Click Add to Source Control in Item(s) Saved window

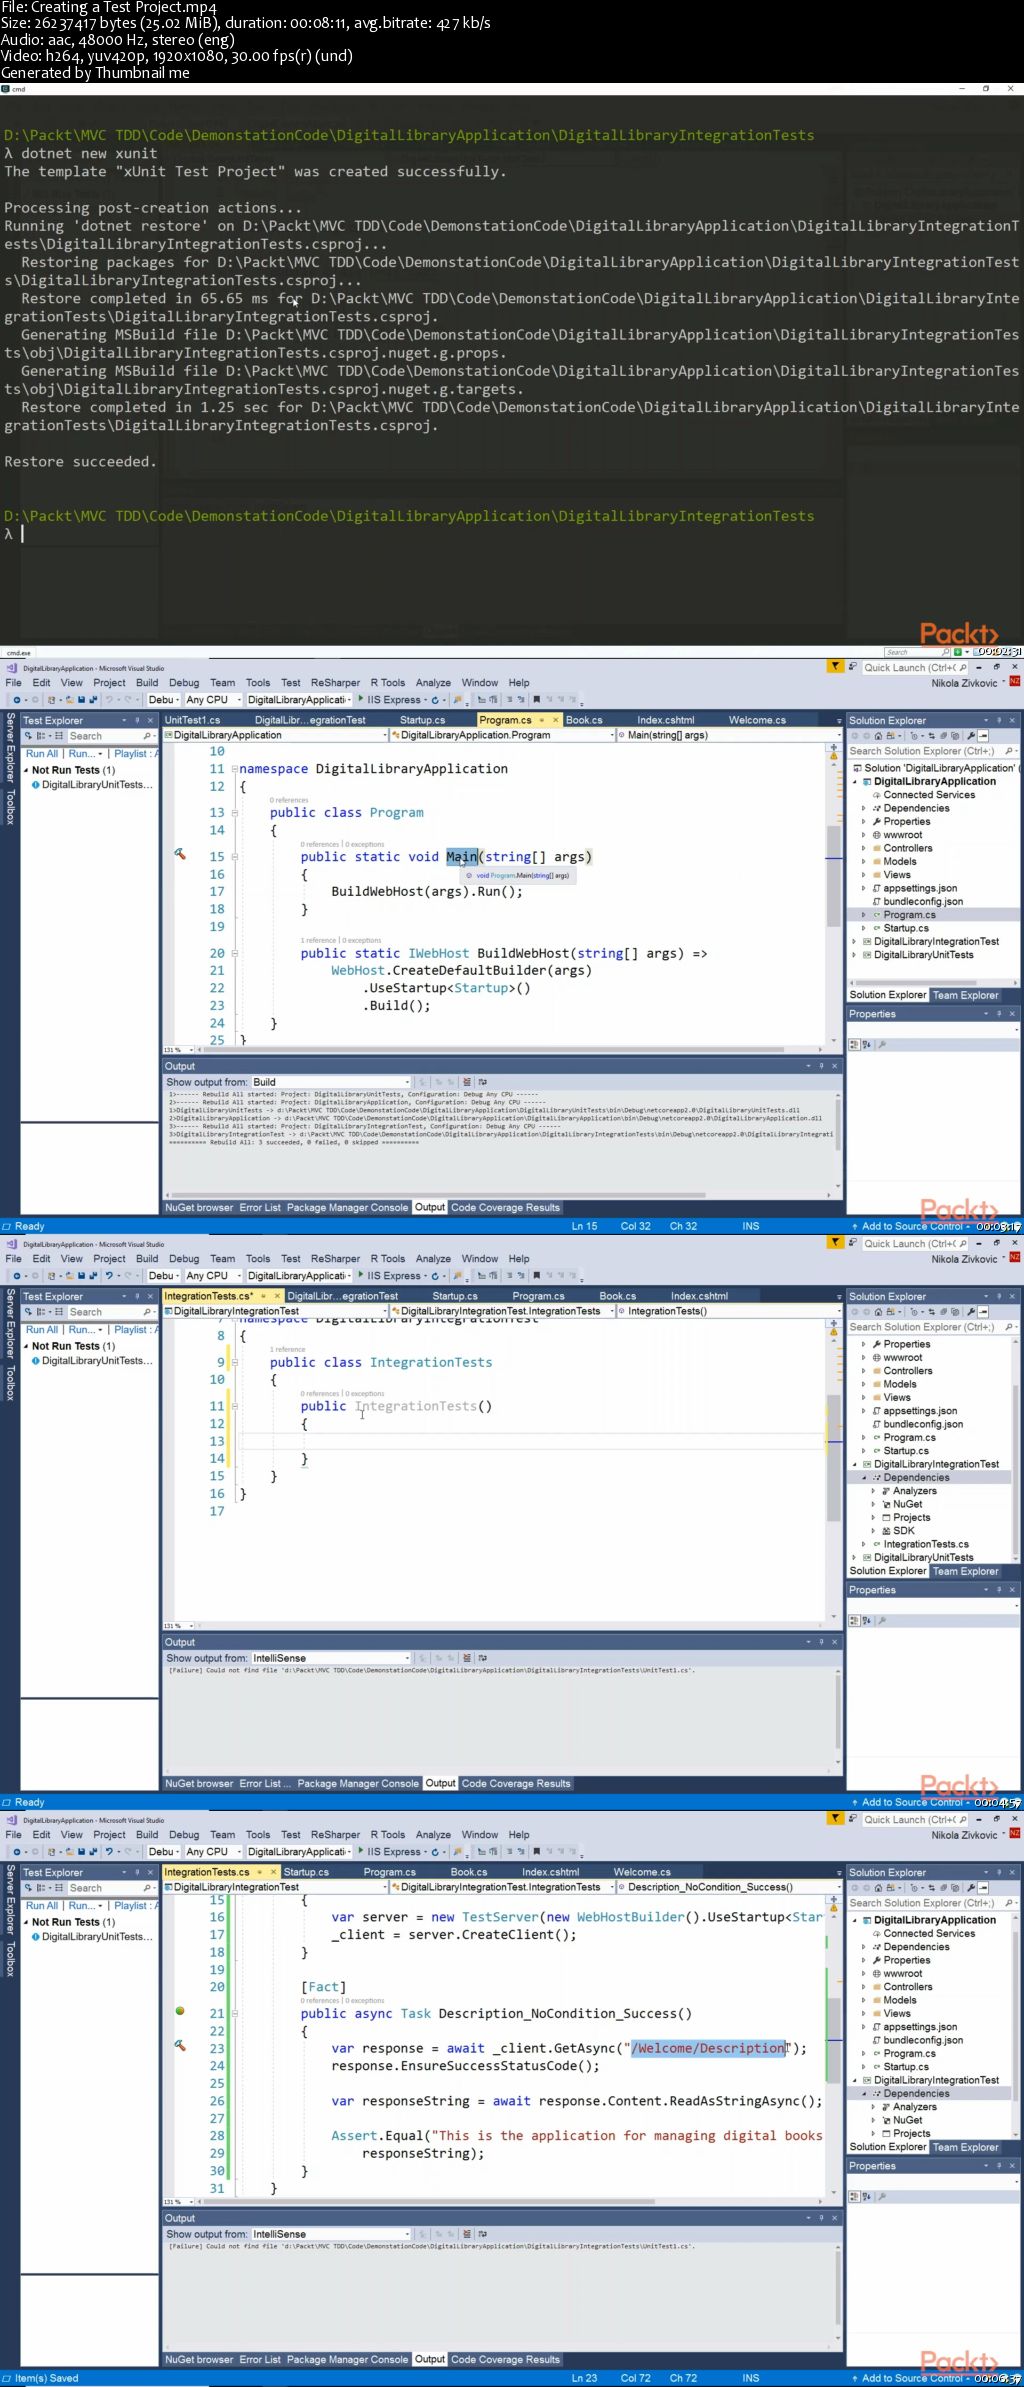(913, 2378)
